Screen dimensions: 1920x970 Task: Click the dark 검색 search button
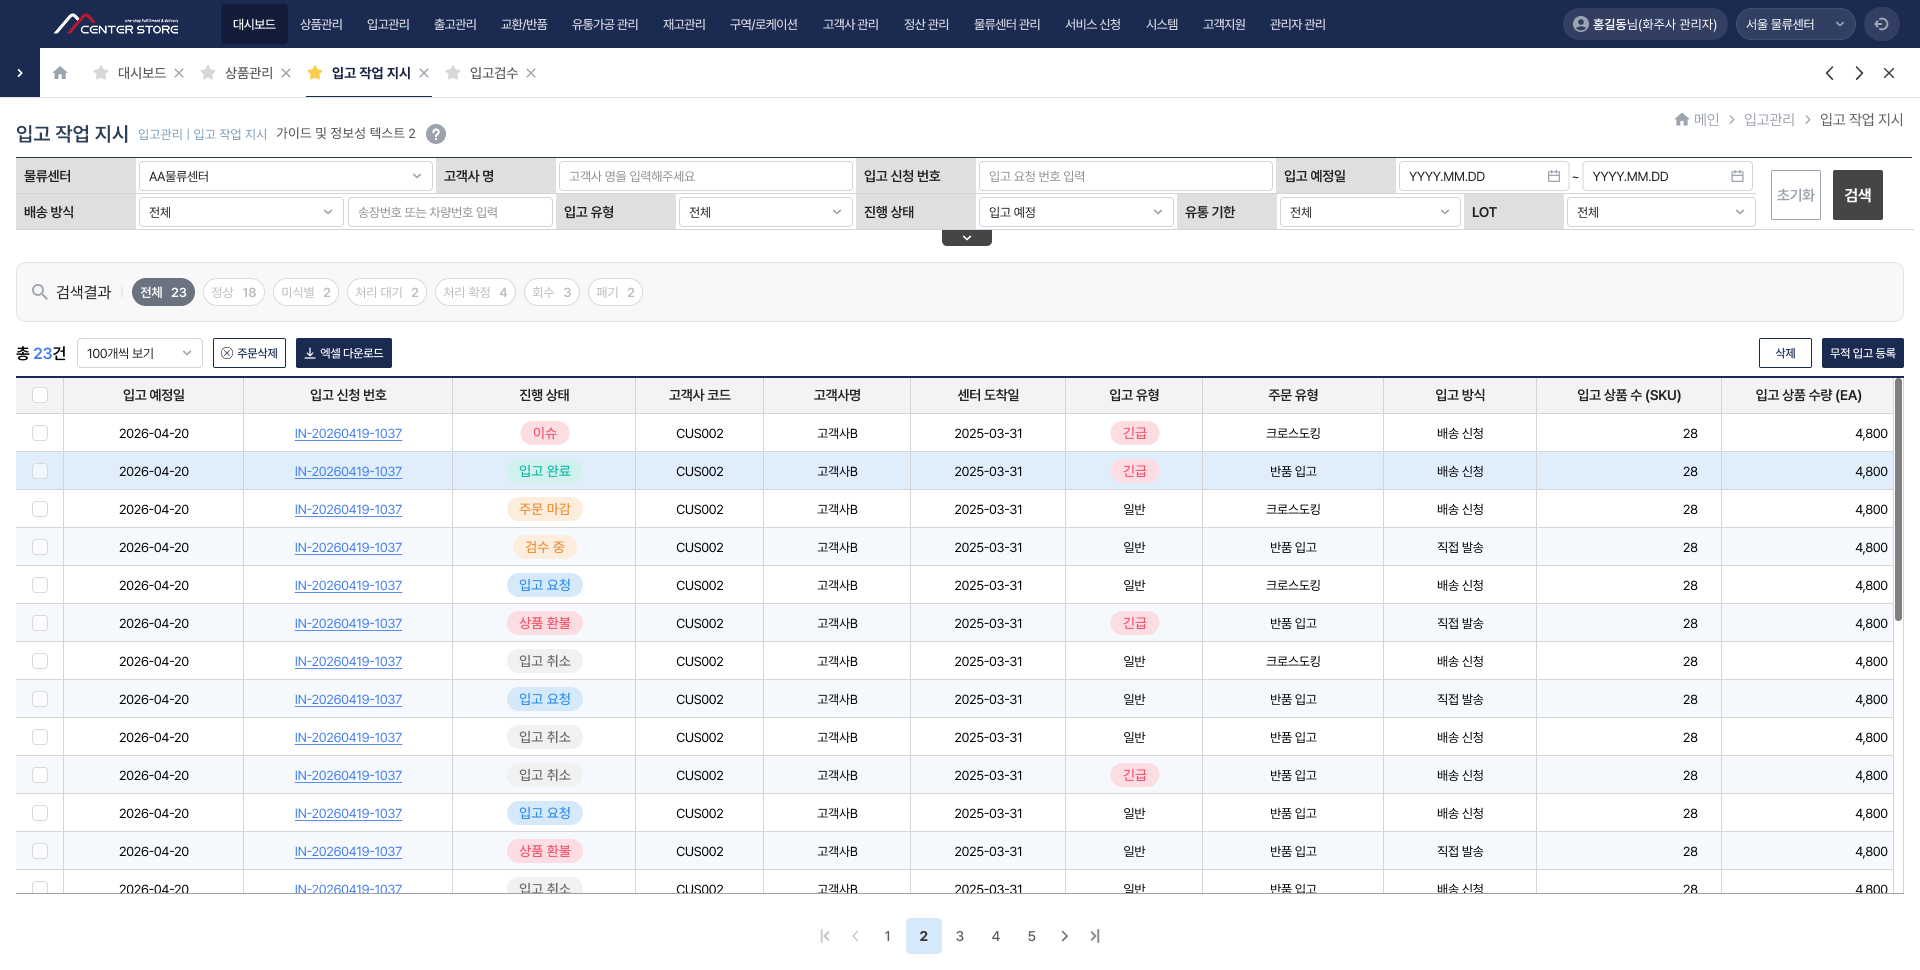[1858, 195]
